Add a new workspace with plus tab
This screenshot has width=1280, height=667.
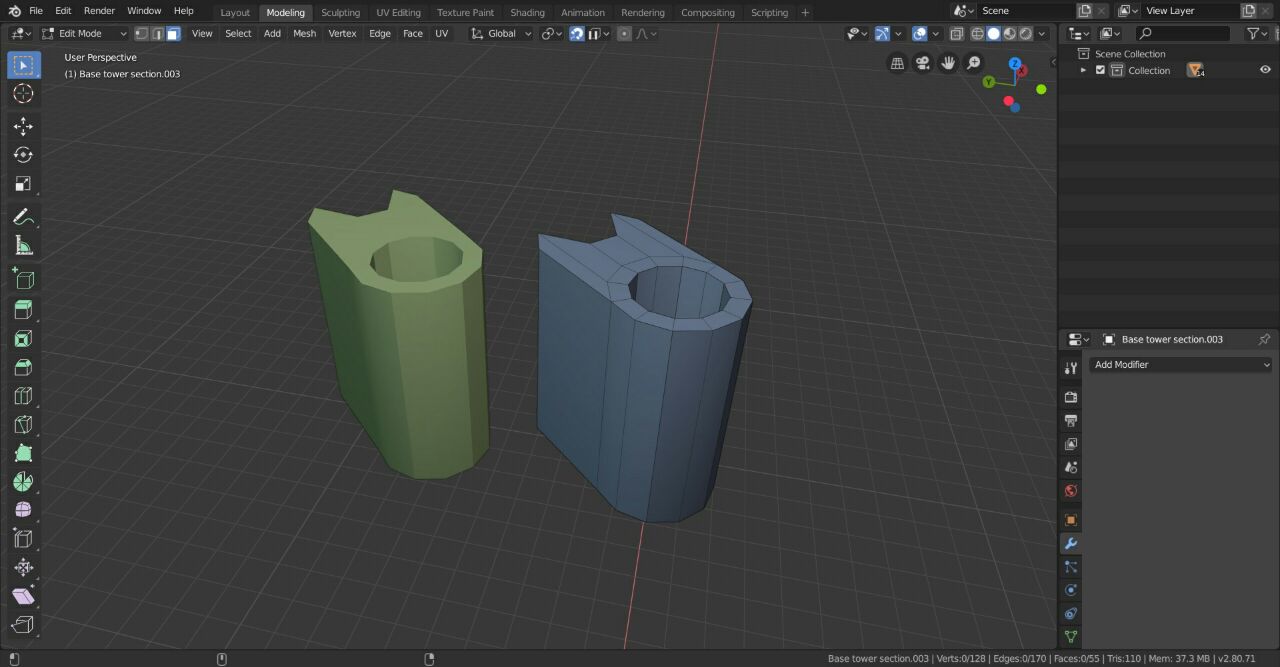point(805,12)
